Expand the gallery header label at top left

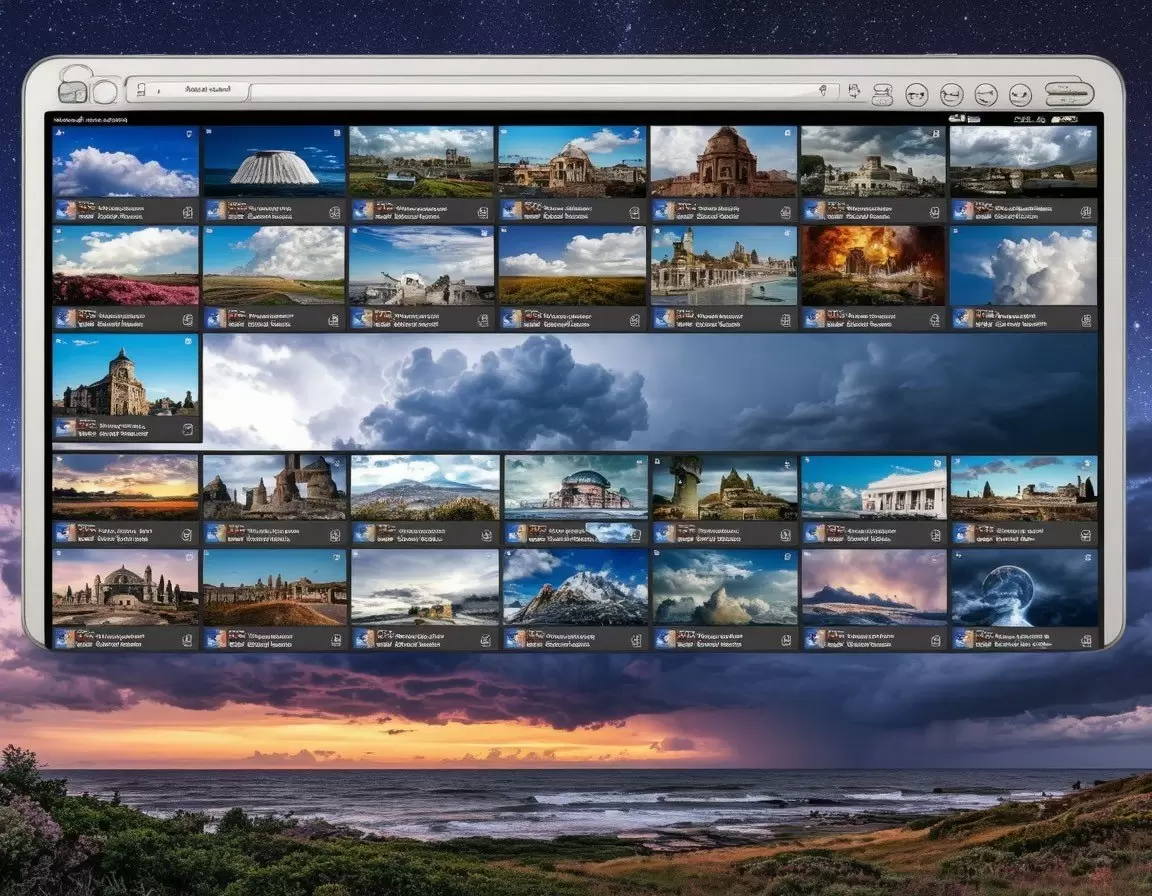click(x=90, y=120)
